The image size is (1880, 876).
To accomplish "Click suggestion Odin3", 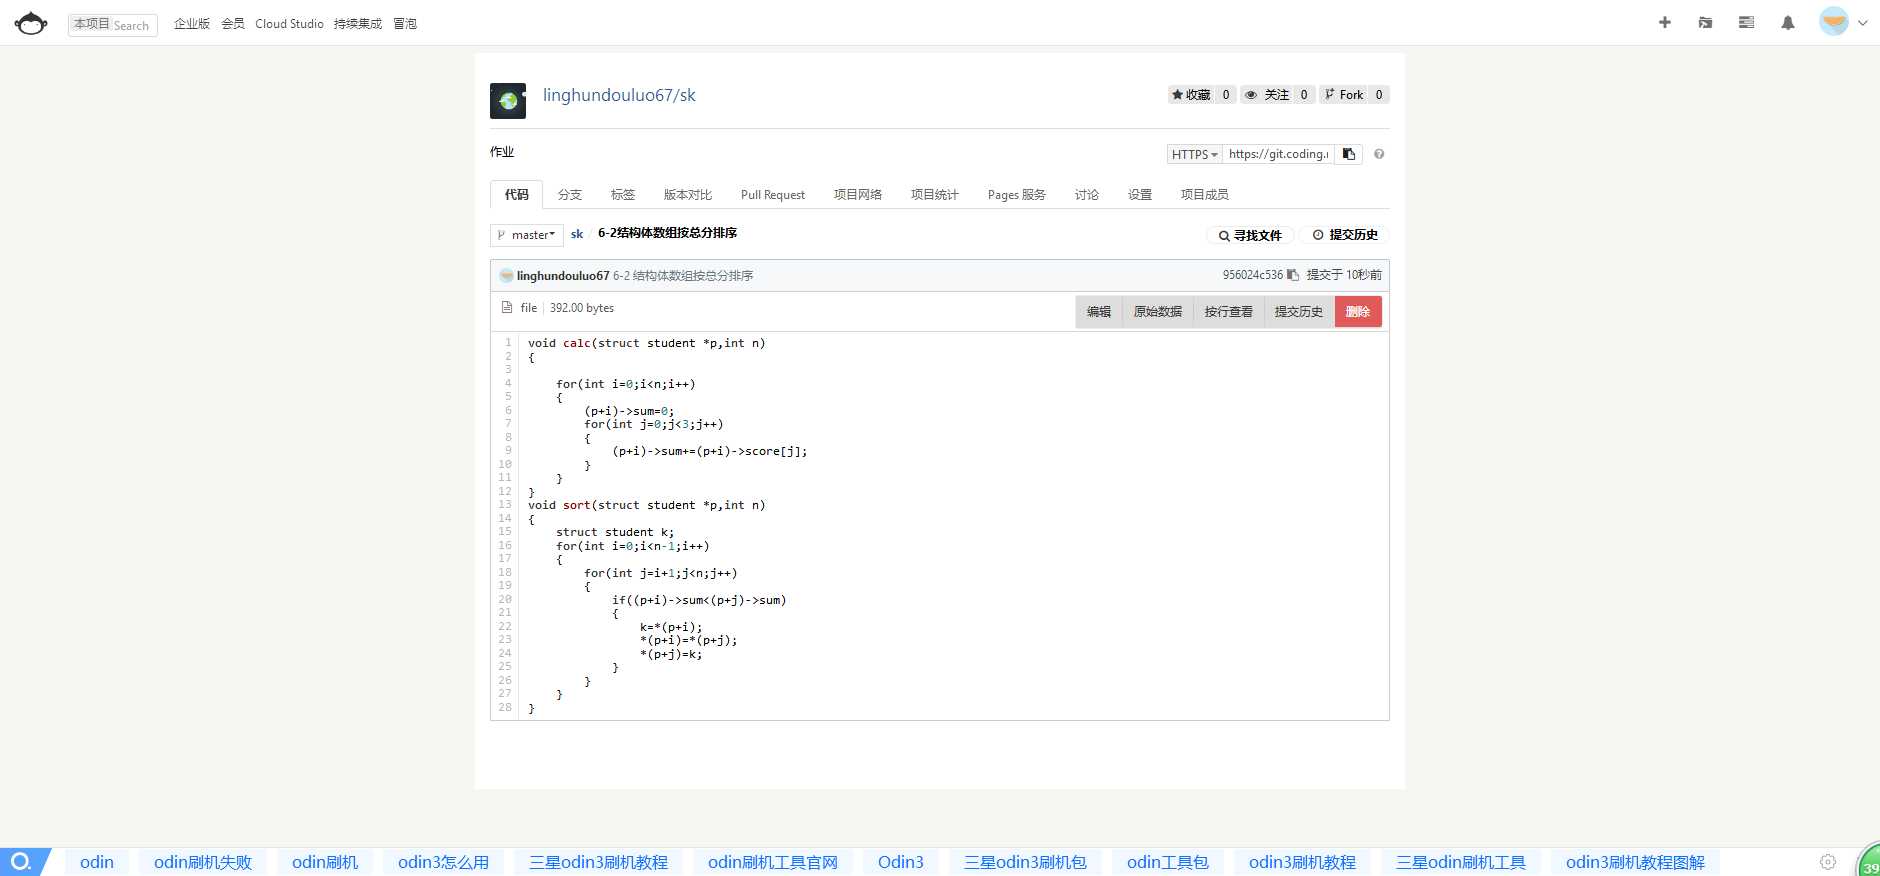I will point(901,862).
